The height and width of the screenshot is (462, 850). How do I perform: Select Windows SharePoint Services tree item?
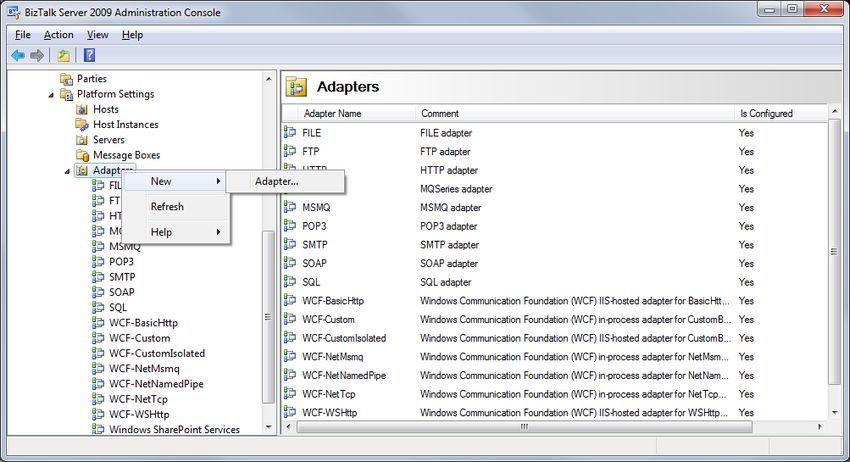pos(174,429)
